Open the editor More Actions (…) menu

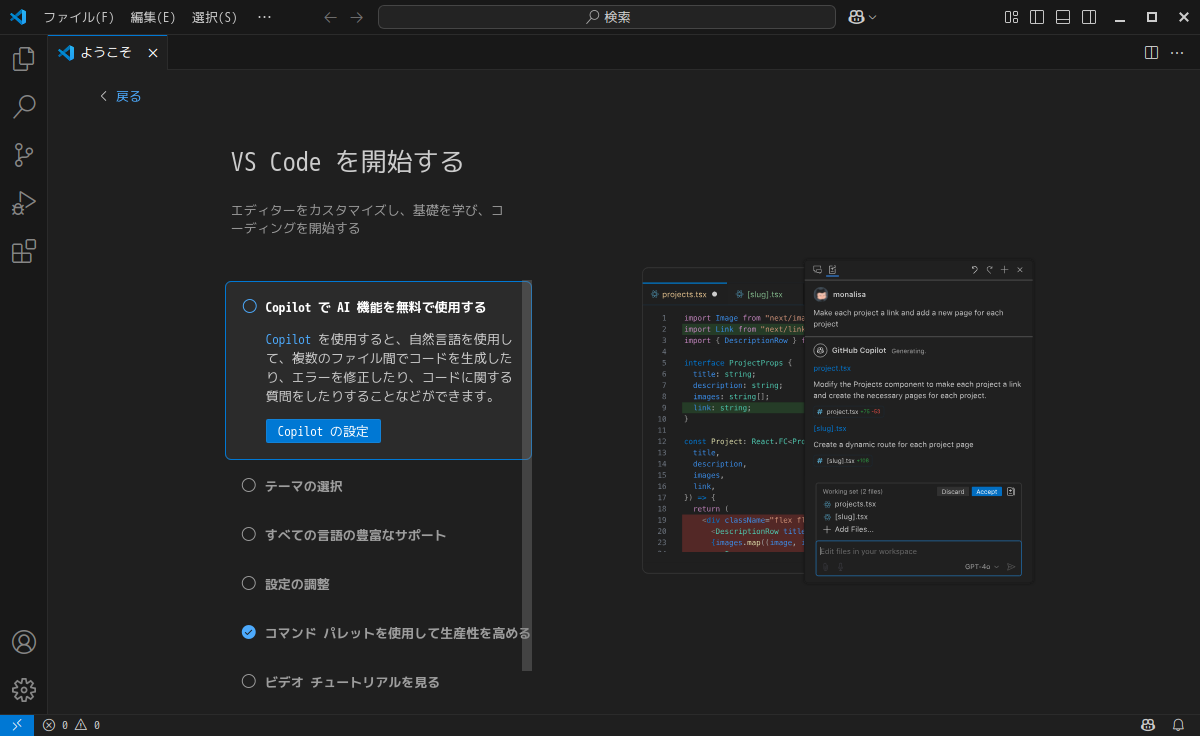click(x=1177, y=53)
